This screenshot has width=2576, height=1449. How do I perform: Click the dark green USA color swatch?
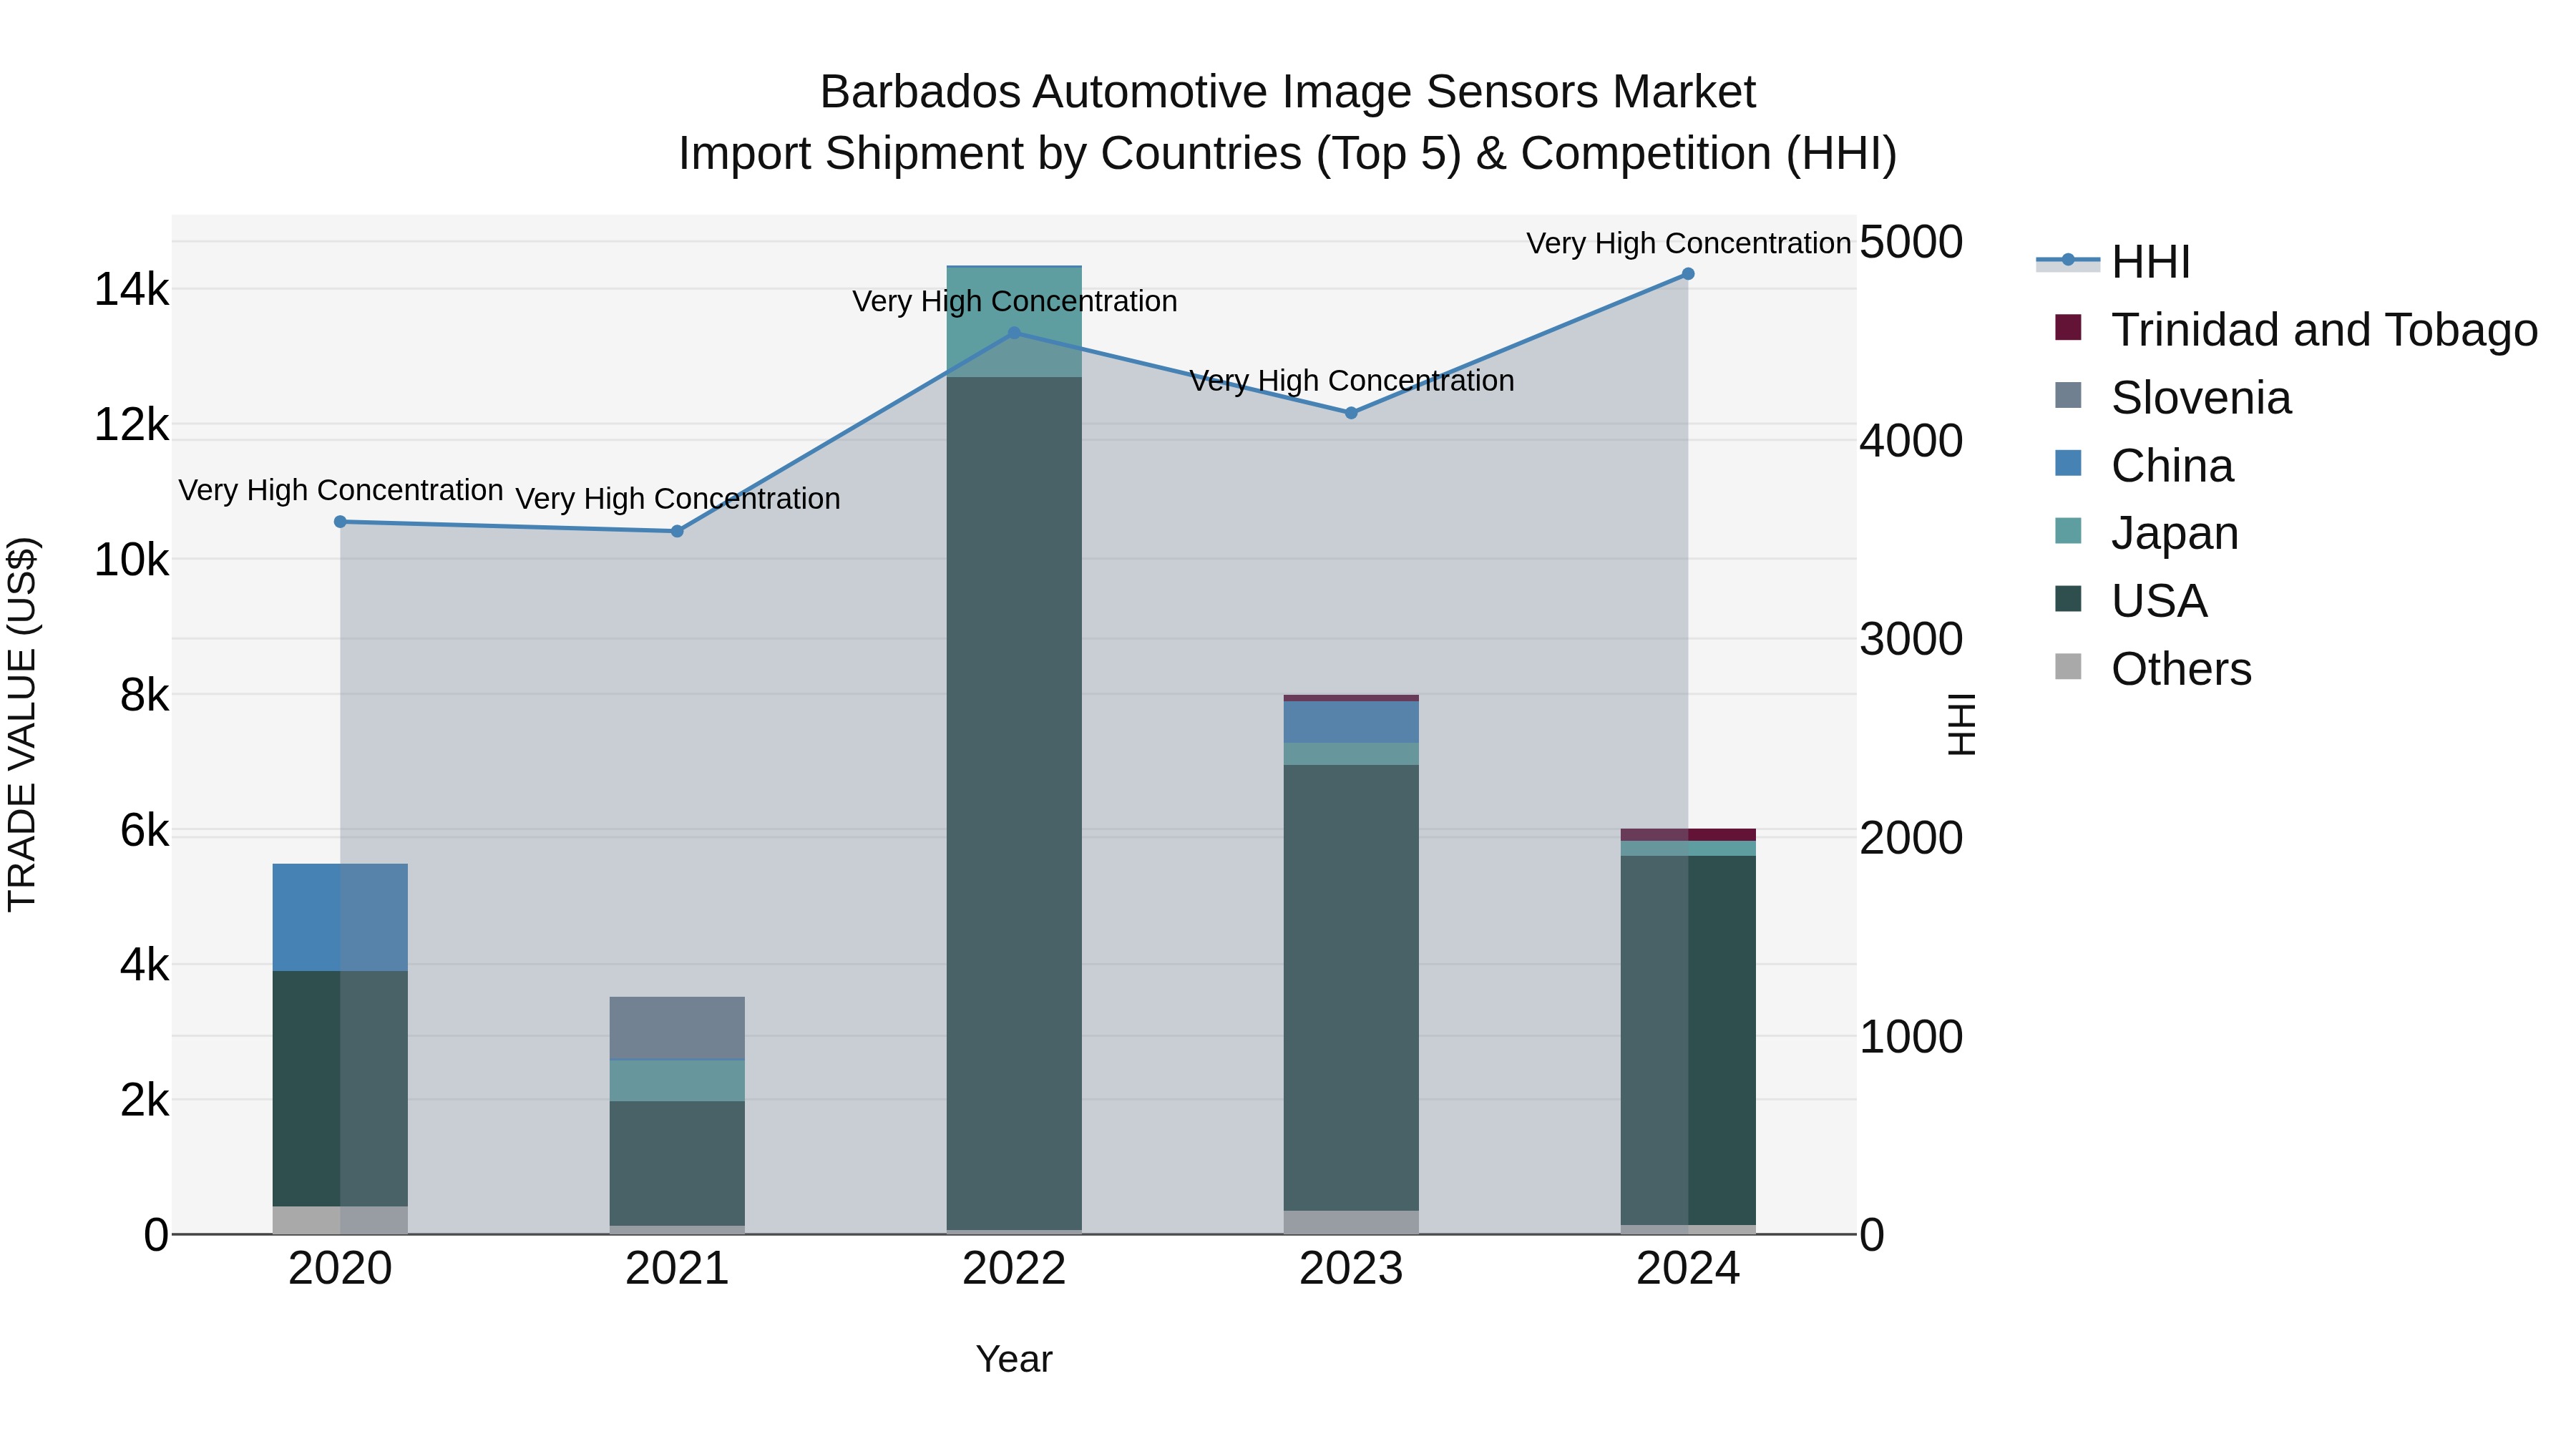click(2068, 598)
